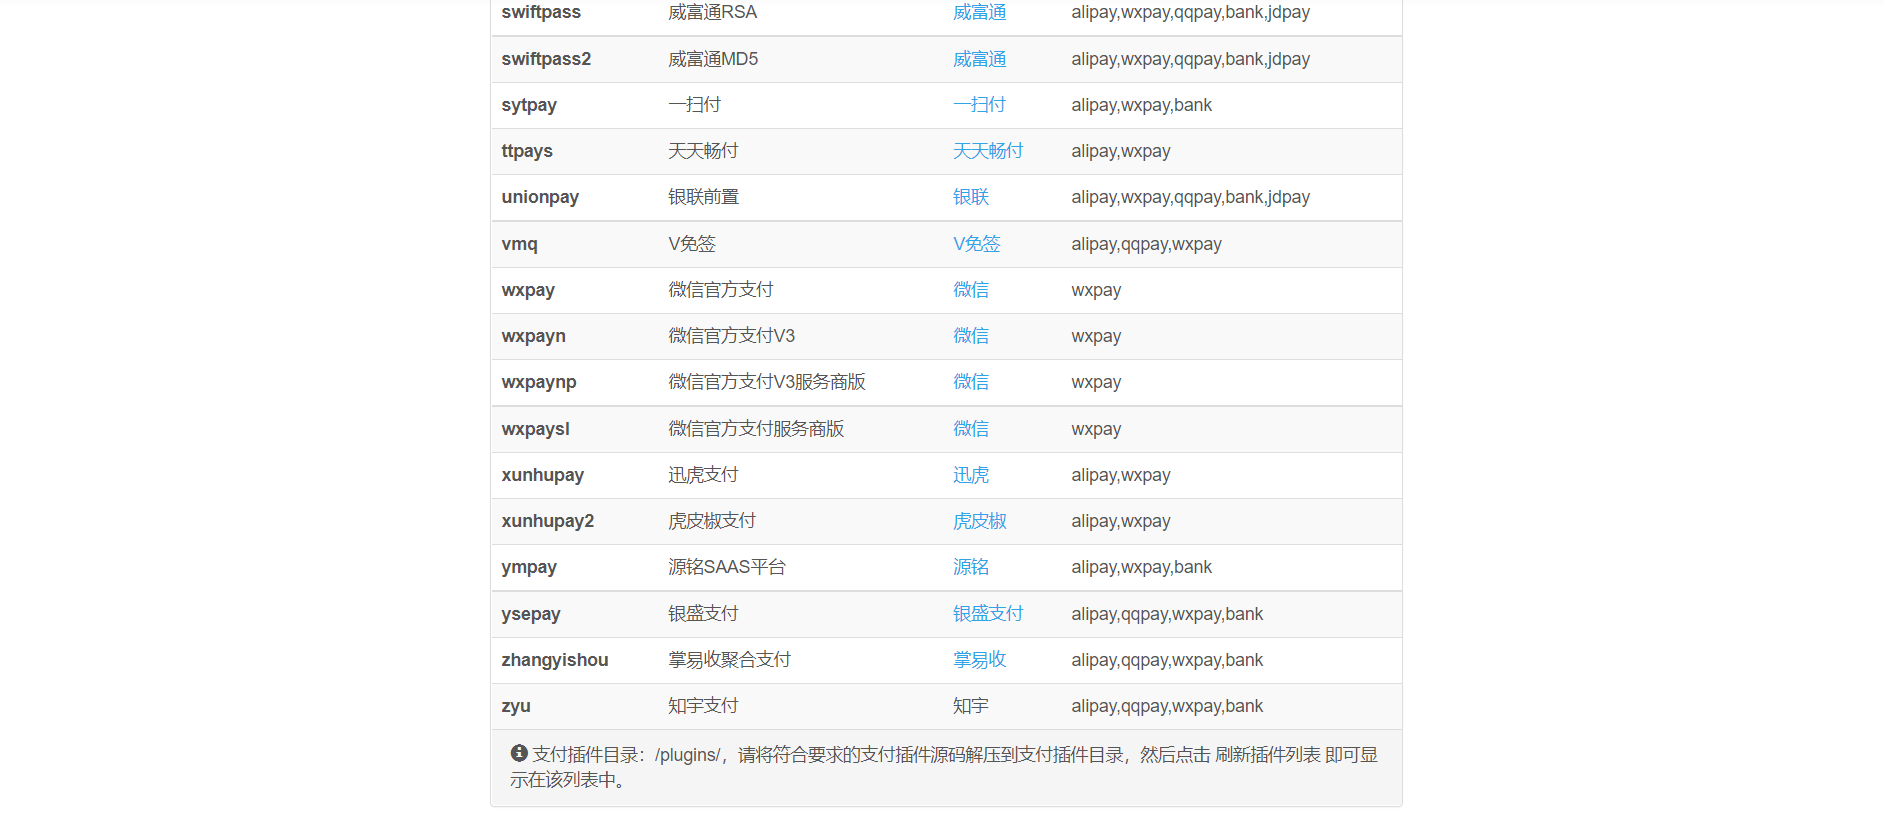The width and height of the screenshot is (1884, 815).
Task: Click the 威富通MD5 description
Action: coord(713,59)
